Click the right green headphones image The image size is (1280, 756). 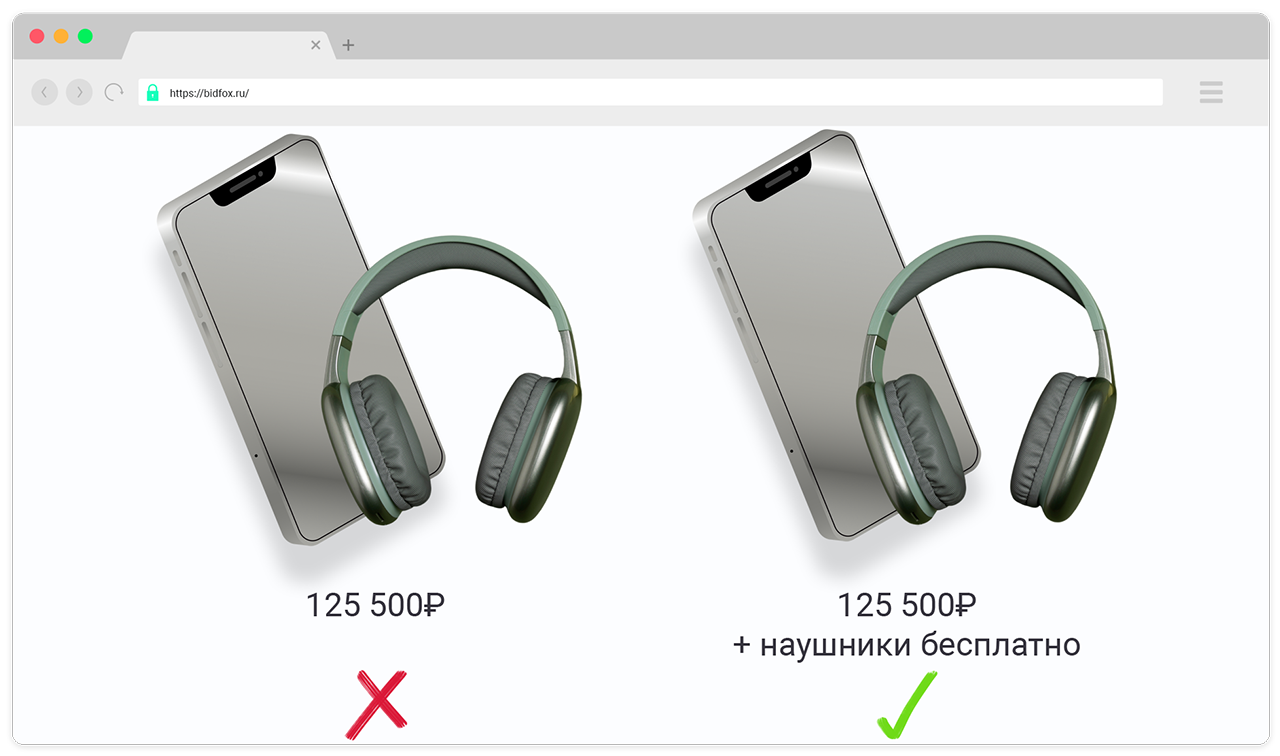tap(987, 380)
